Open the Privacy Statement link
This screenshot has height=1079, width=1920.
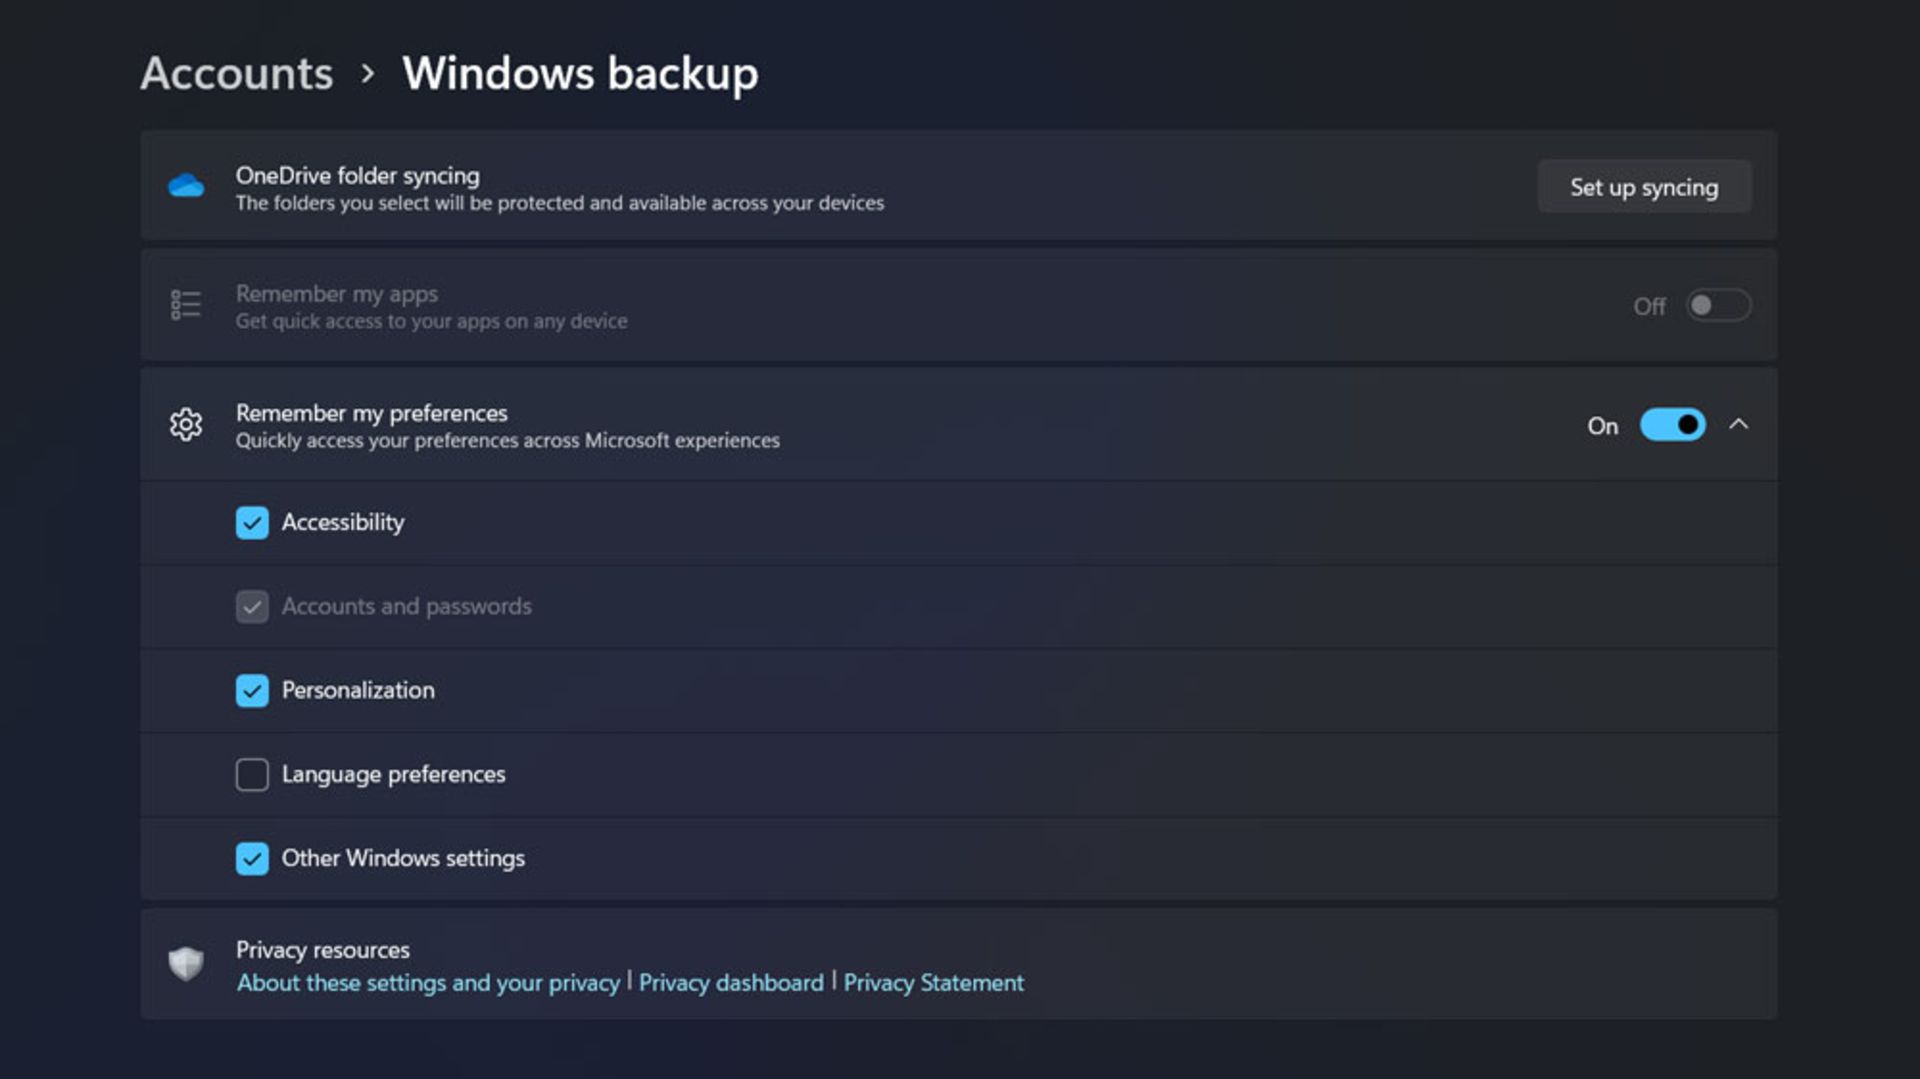pyautogui.click(x=933, y=983)
